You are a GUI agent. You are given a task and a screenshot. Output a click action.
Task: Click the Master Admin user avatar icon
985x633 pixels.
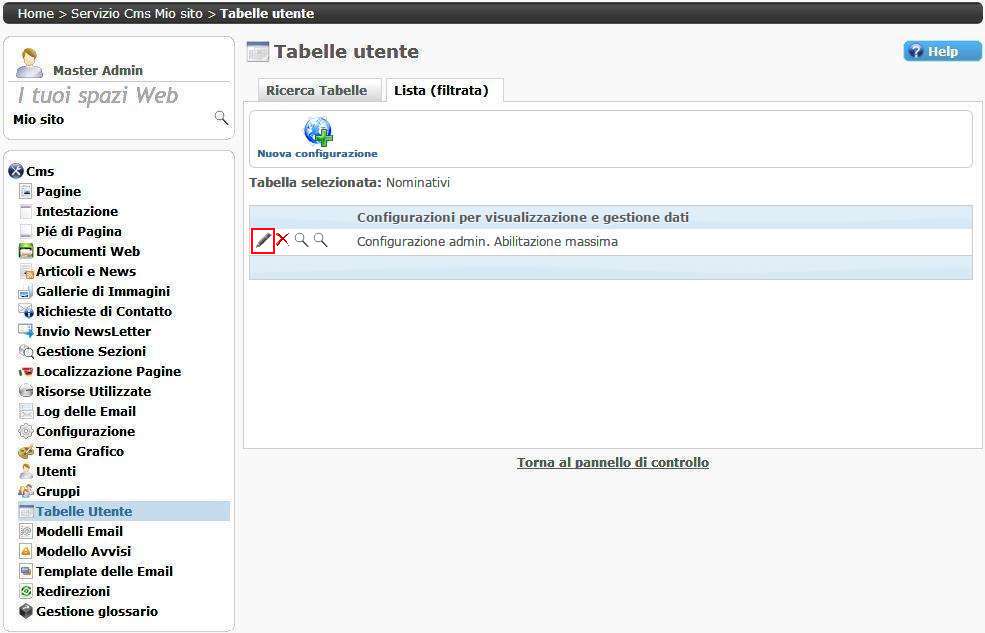click(x=30, y=63)
